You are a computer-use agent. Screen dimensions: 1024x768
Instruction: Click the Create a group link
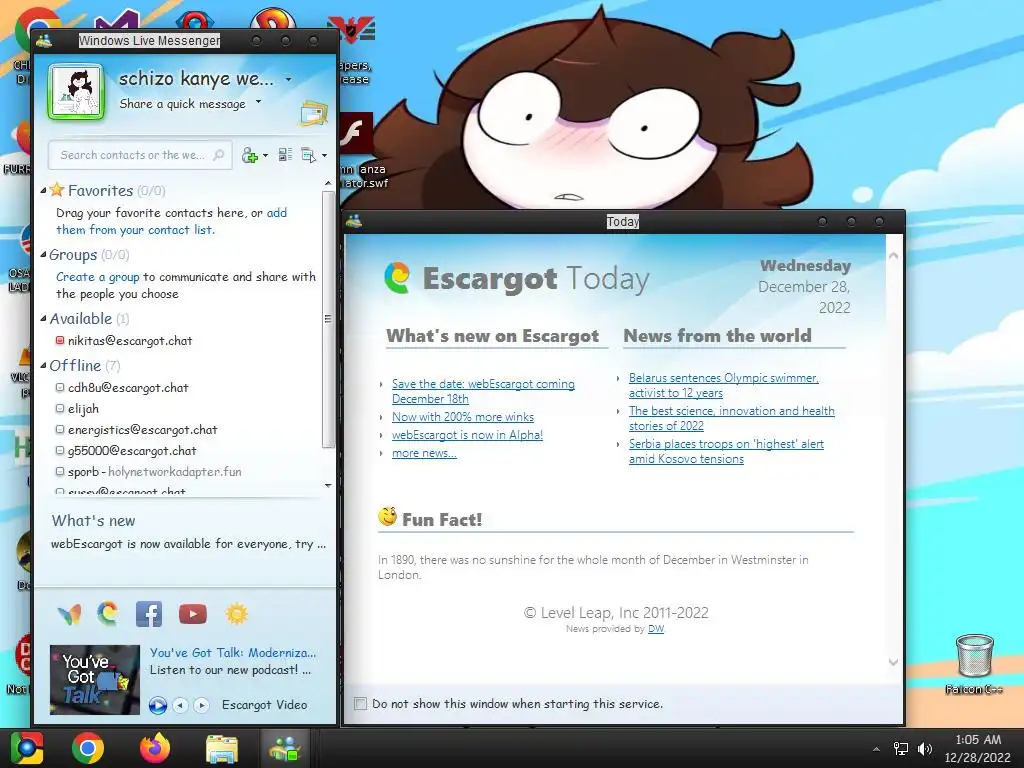97,277
